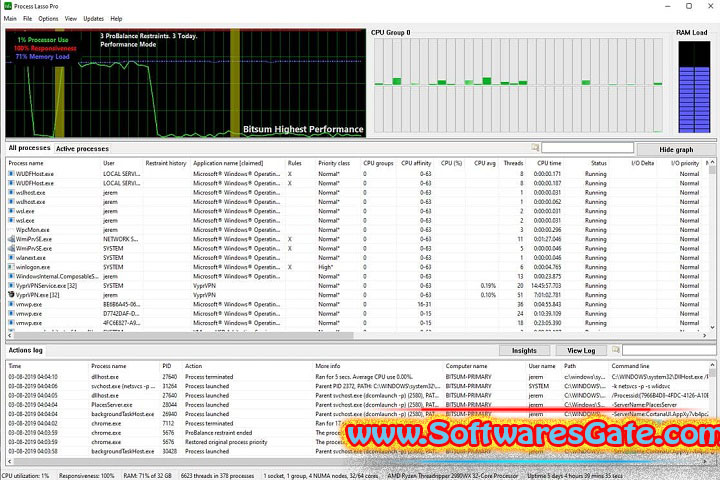Open the Help menu
The image size is (720, 480).
tap(116, 19)
